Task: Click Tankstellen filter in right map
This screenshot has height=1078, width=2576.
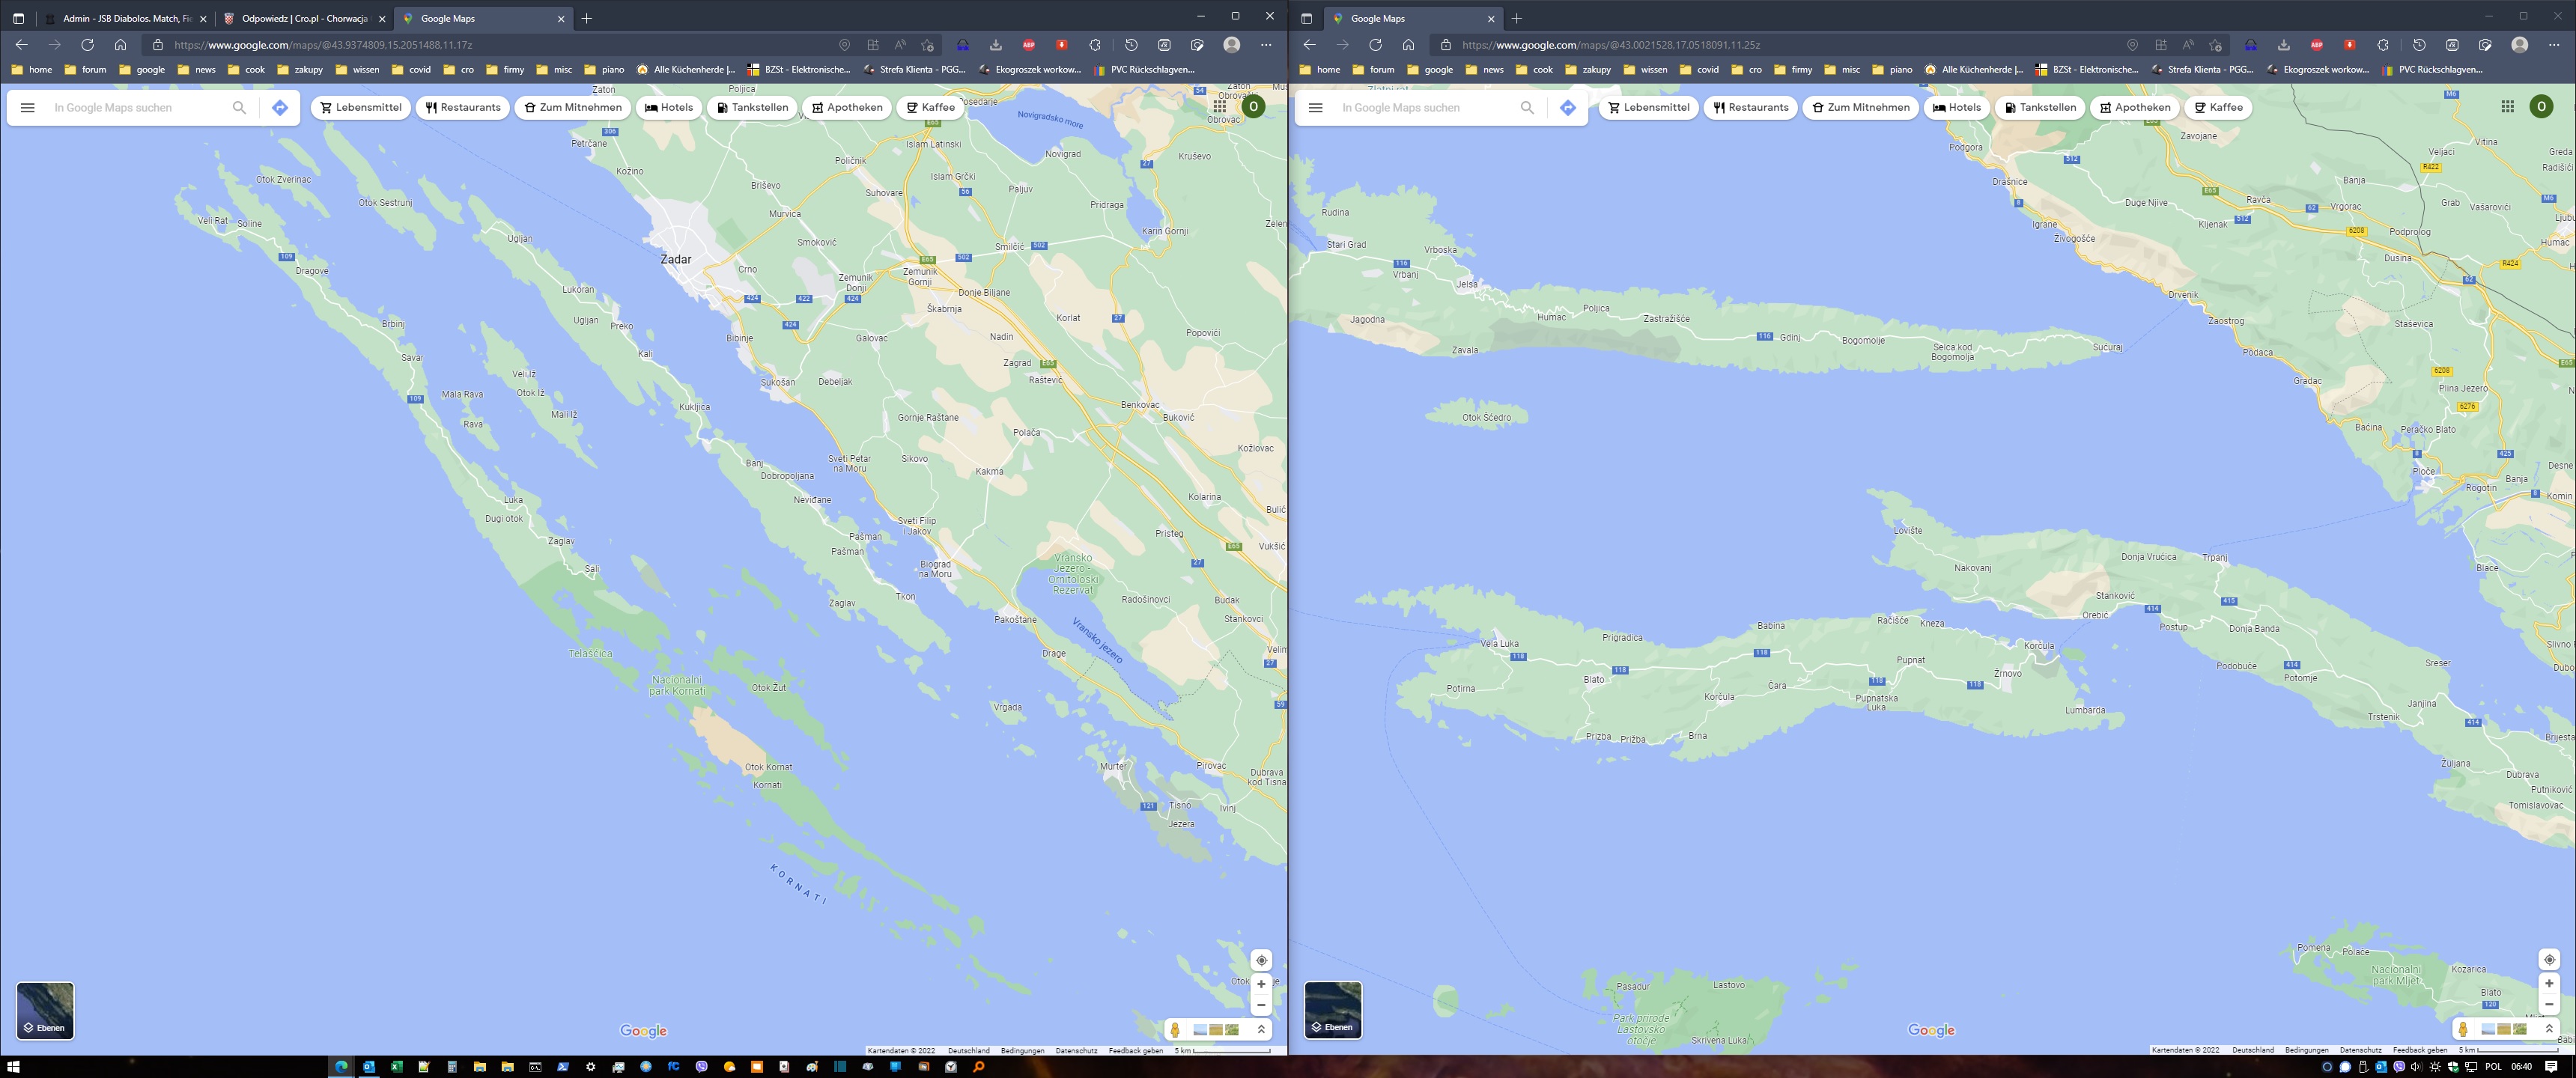Action: point(2039,107)
